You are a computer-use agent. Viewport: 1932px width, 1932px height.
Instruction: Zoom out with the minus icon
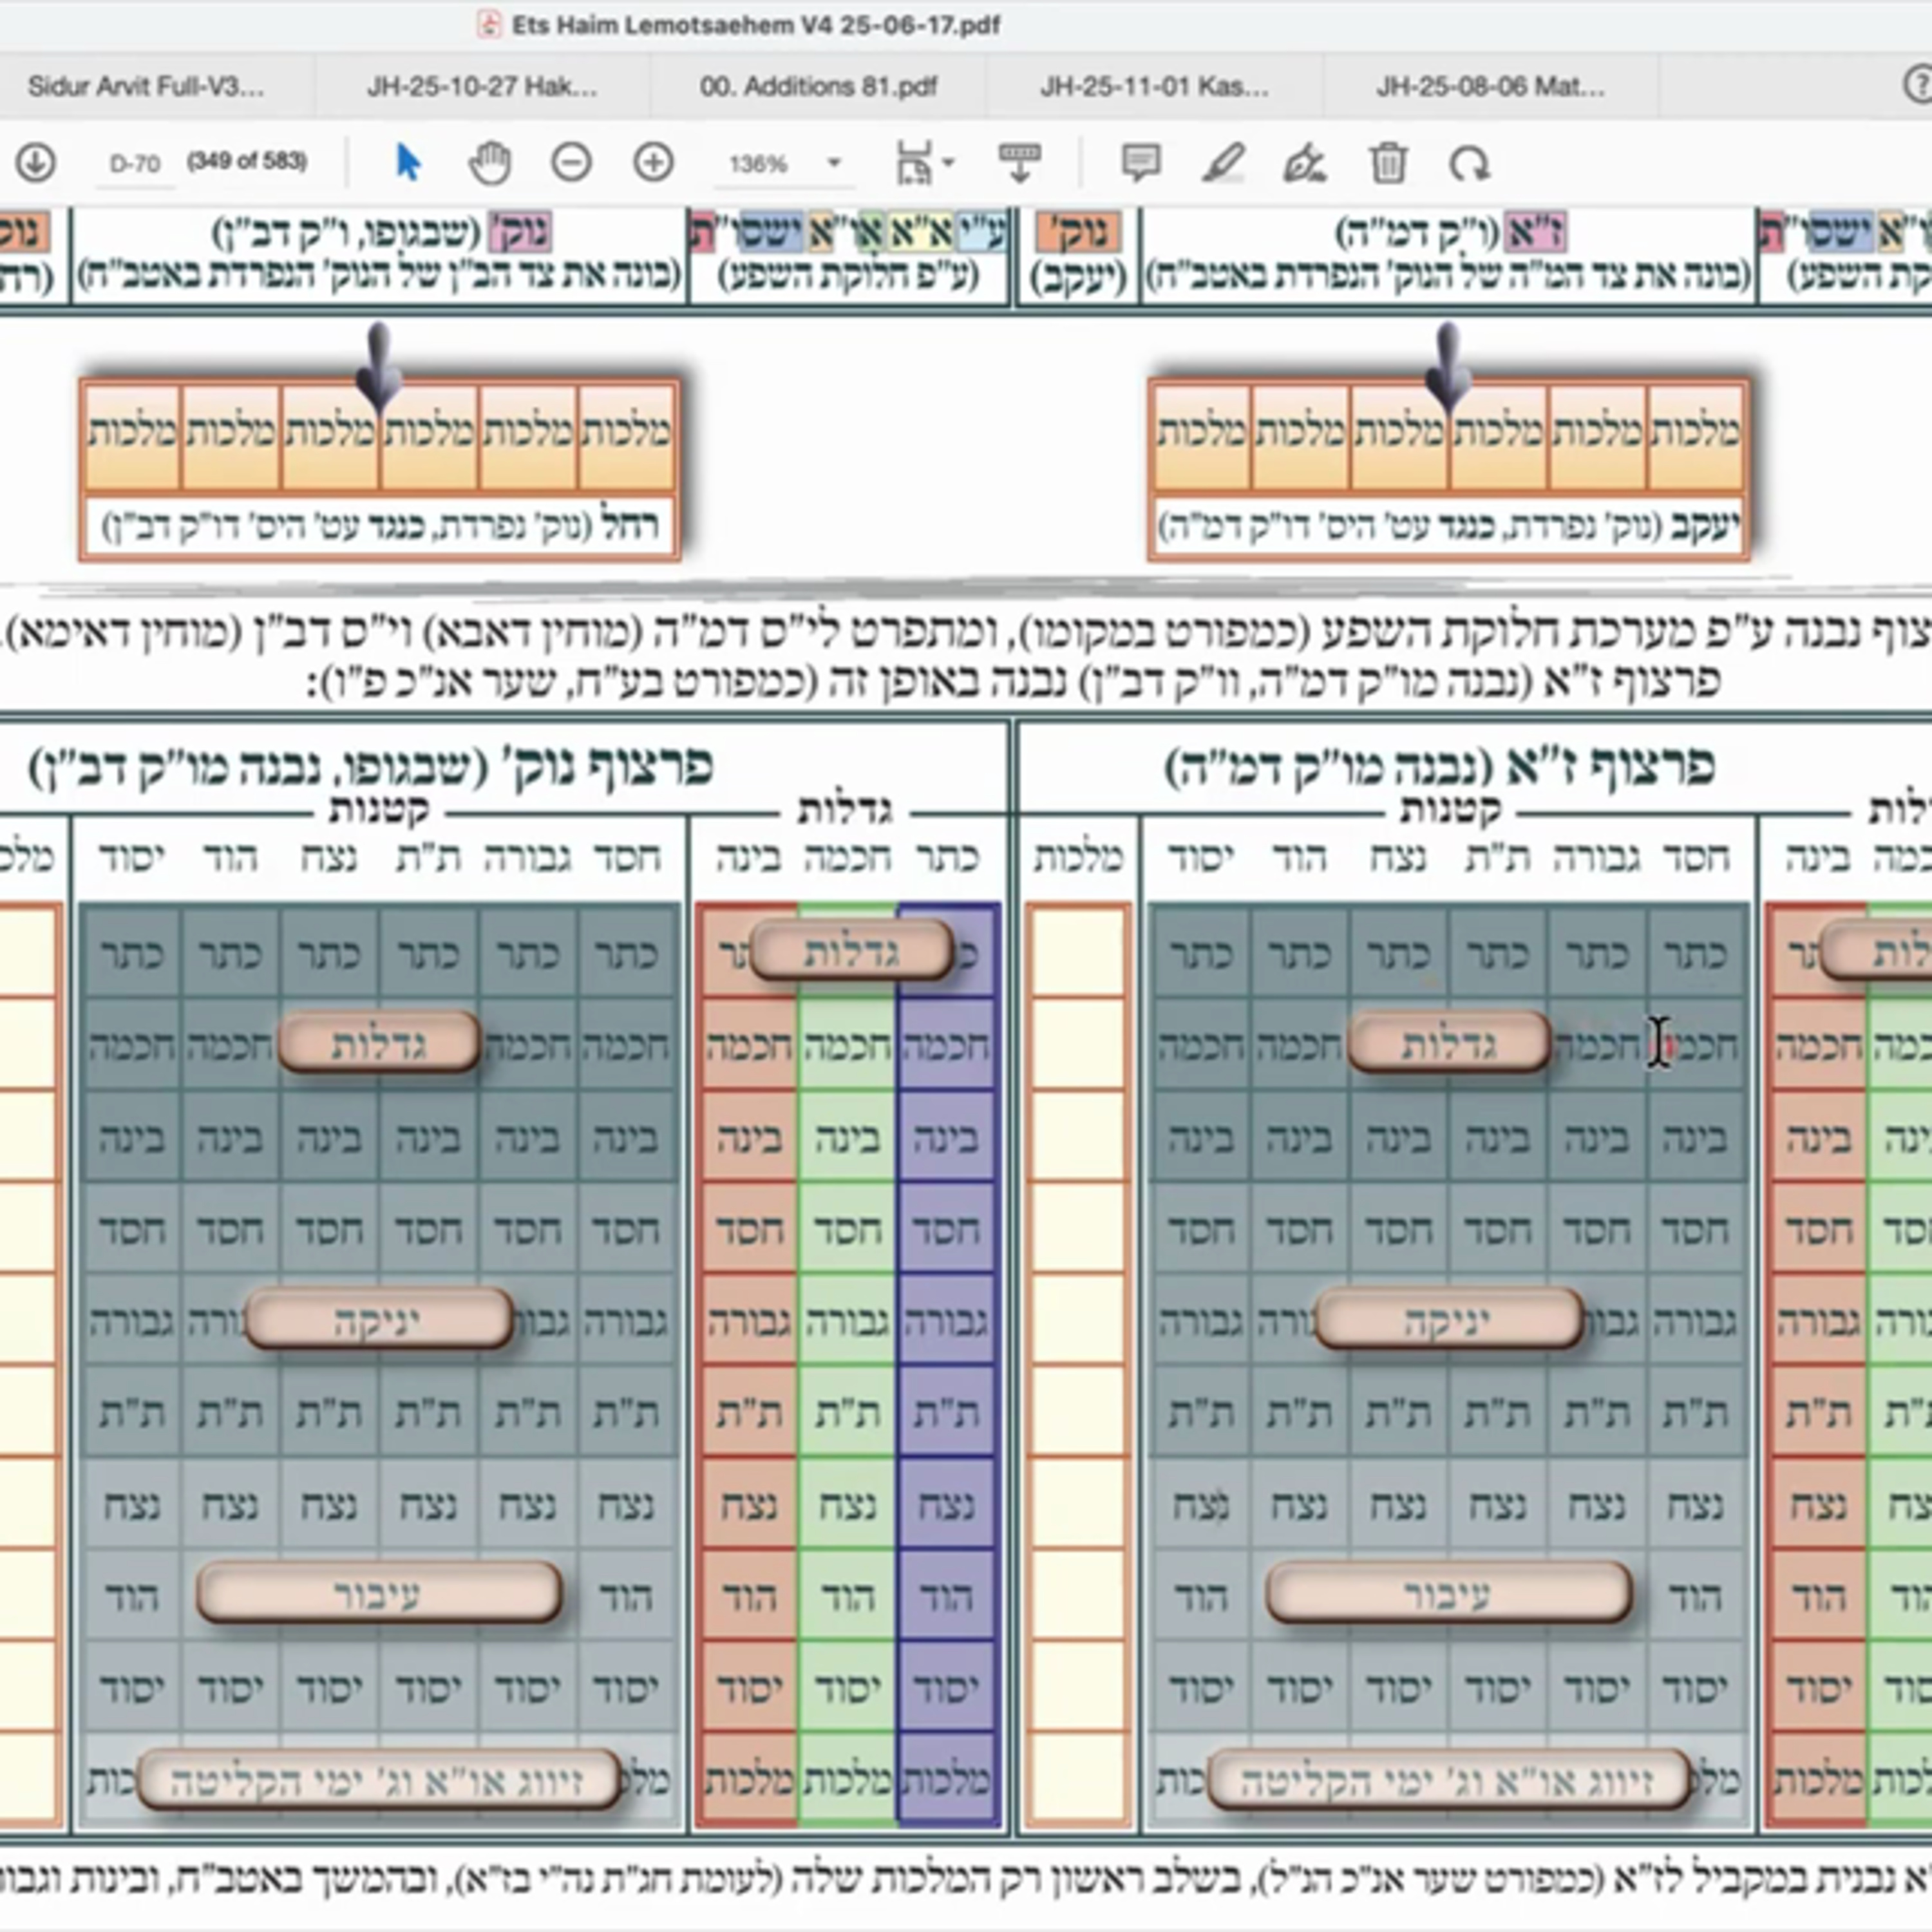[x=571, y=162]
